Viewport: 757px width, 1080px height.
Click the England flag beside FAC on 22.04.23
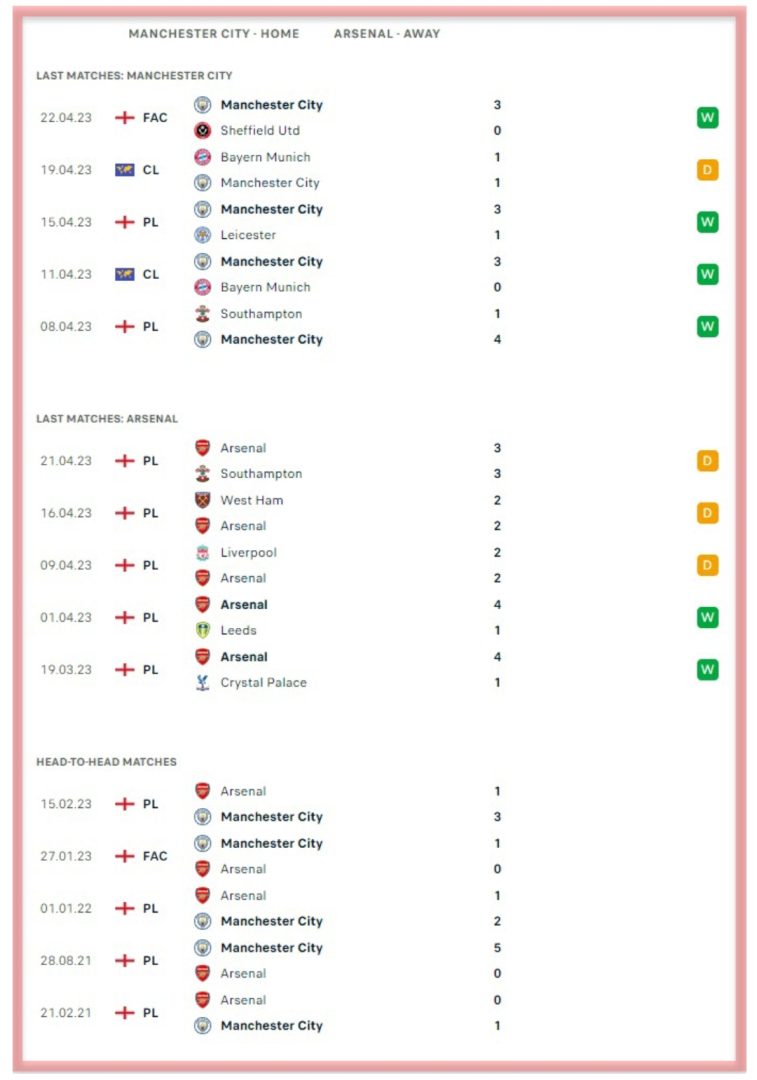[125, 118]
